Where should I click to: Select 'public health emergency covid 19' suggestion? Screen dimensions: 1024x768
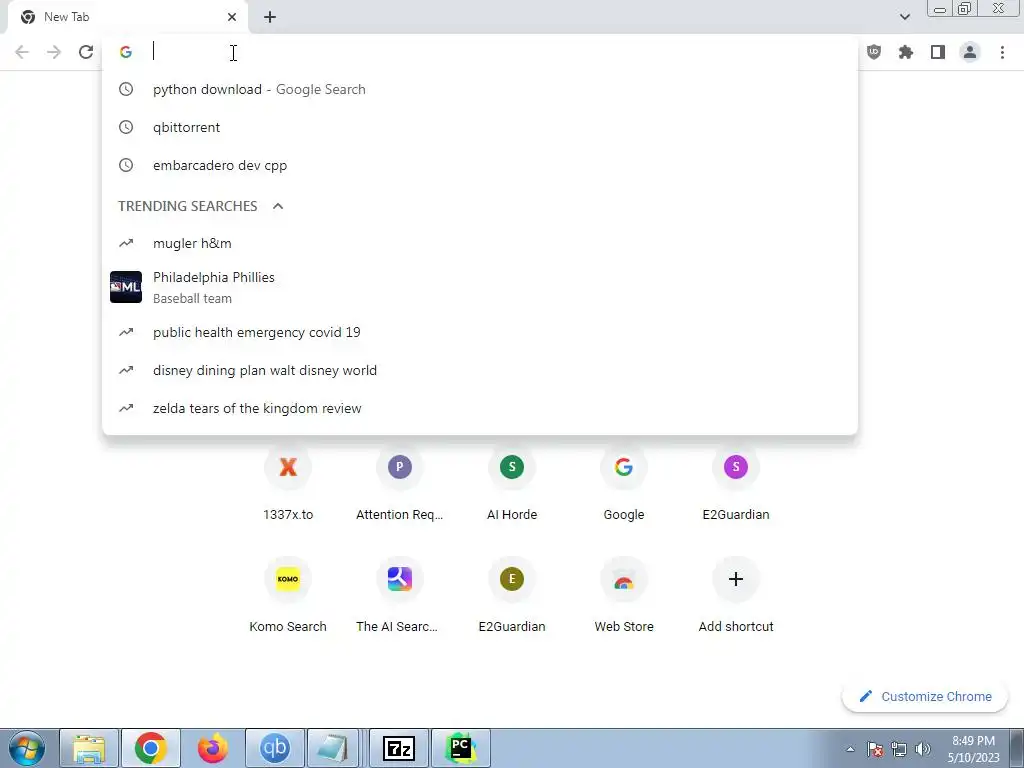[x=480, y=332]
